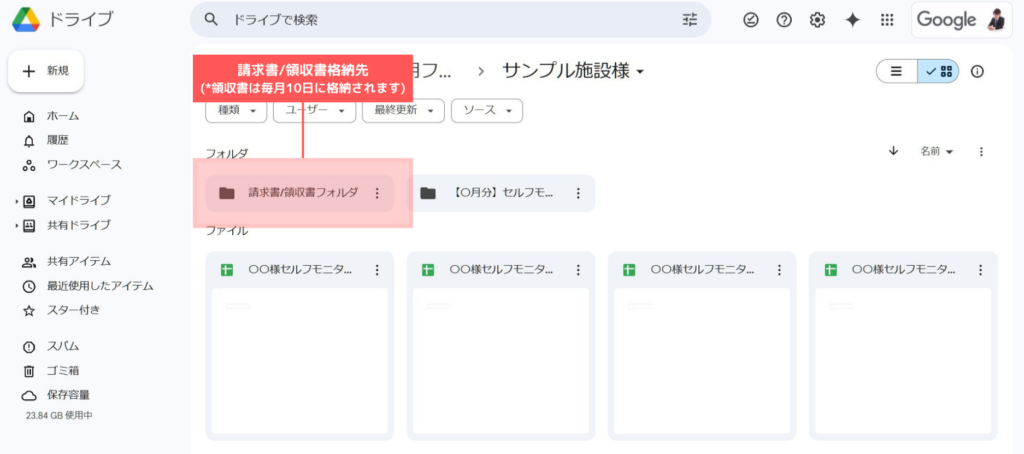The image size is (1024, 454).
Task: Open the Help question mark icon
Action: point(784,20)
